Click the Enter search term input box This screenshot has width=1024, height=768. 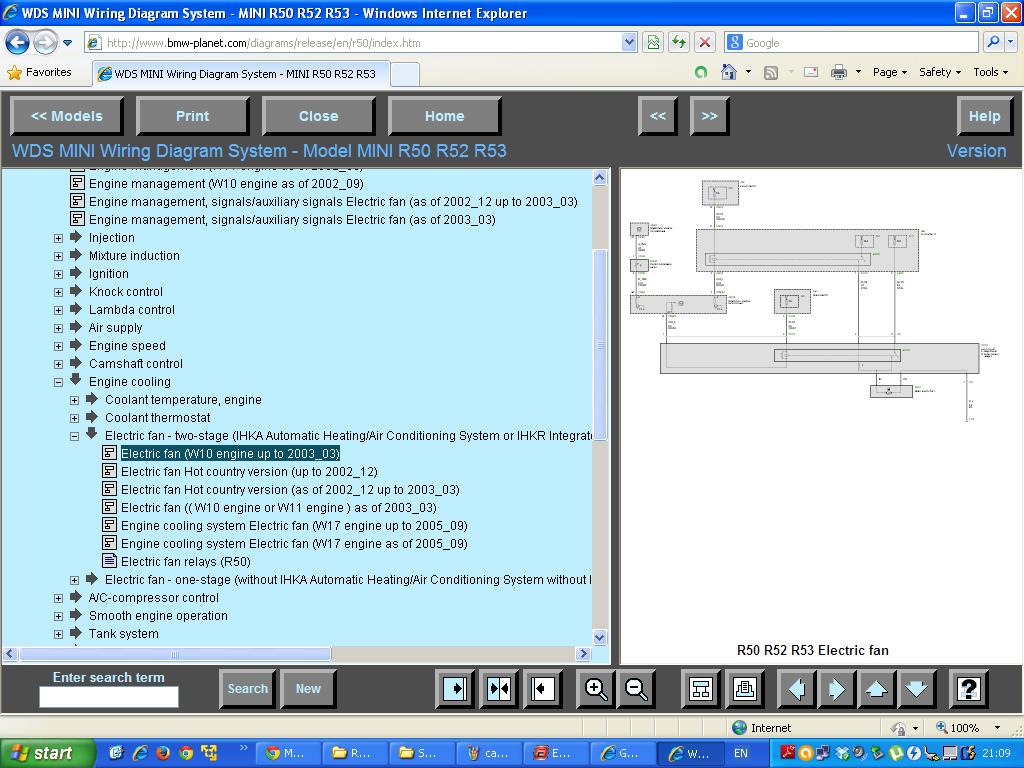tap(108, 697)
